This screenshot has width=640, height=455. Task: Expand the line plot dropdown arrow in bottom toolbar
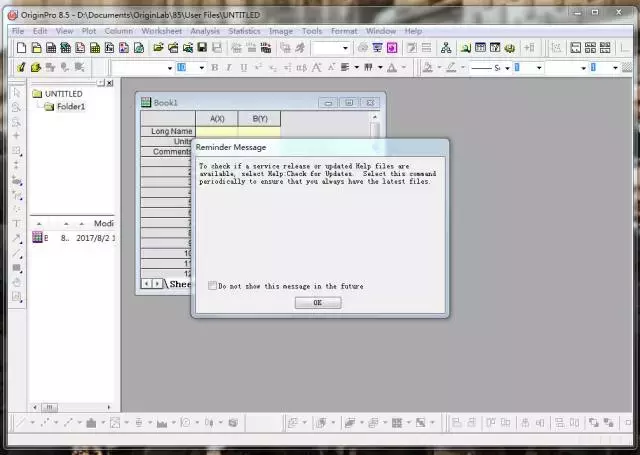point(32,423)
